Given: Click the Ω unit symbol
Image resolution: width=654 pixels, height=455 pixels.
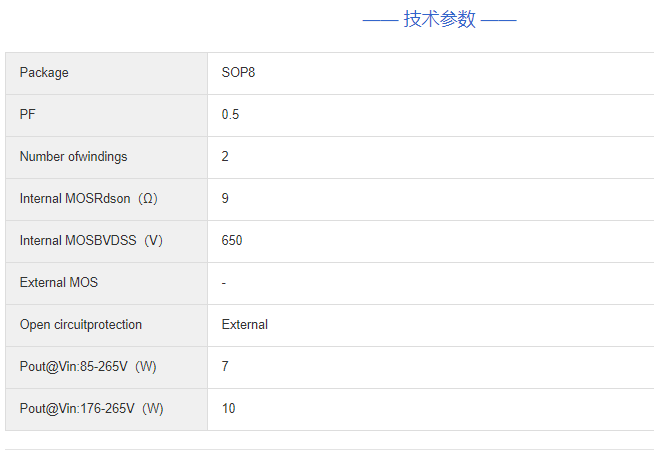Looking at the screenshot, I should (148, 199).
